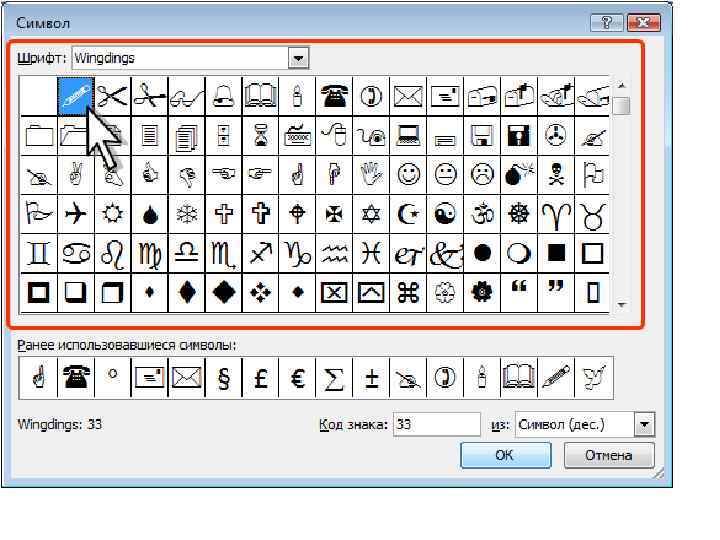
Task: Select the boxed X symbol
Action: coord(334,292)
